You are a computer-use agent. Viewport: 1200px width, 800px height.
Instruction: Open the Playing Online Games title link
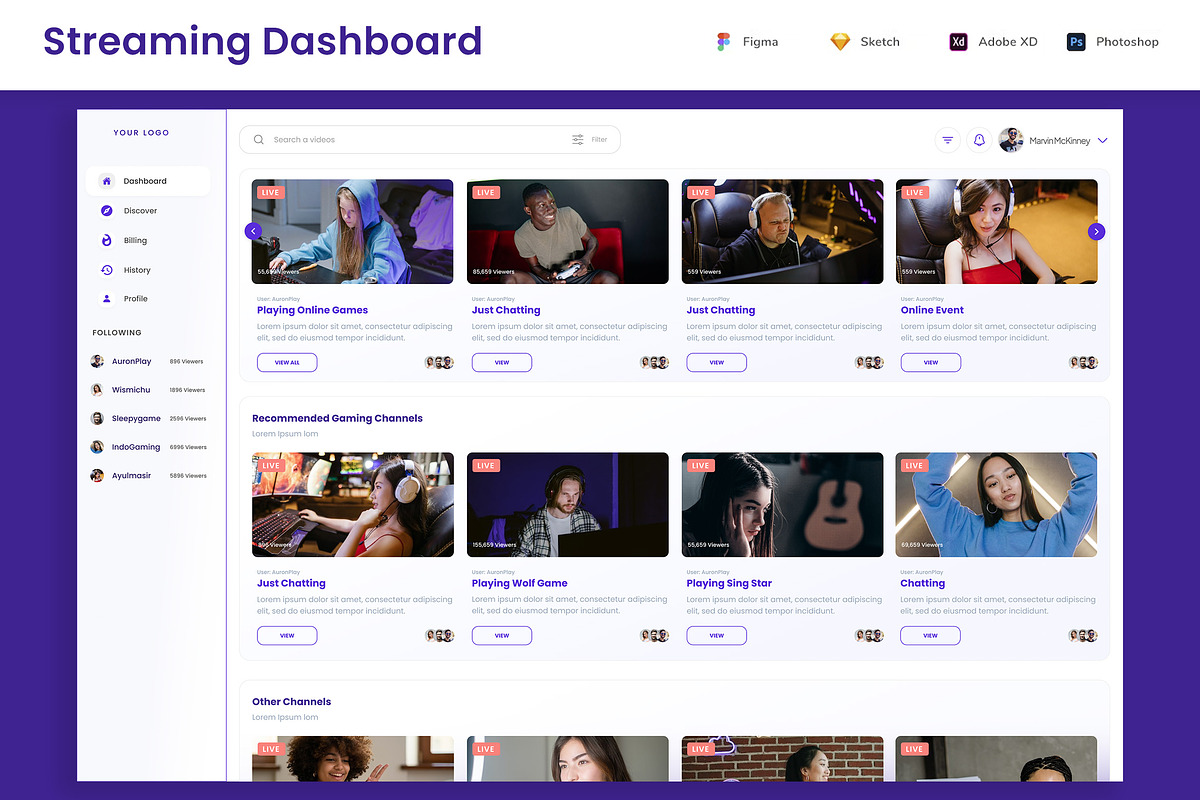click(312, 310)
